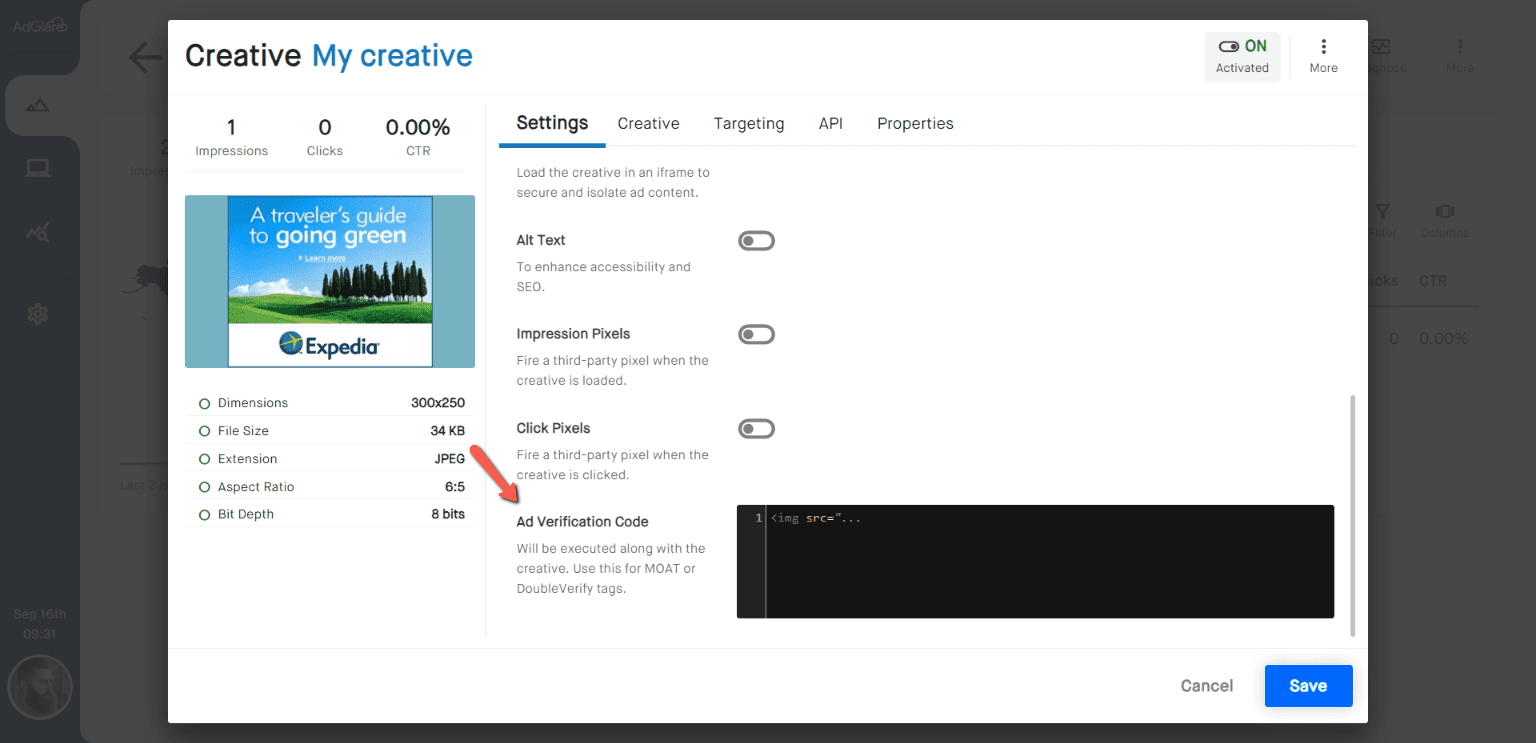Open the desktop screens section from the sidebar
1536x743 pixels.
[38, 167]
